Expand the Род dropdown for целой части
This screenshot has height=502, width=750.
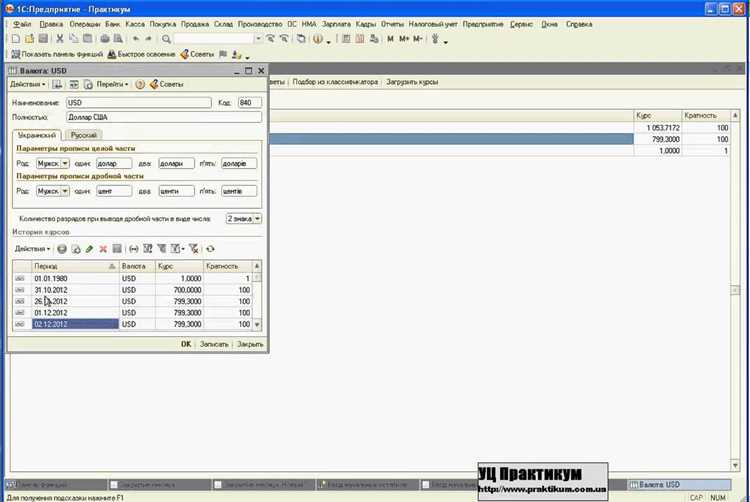coord(65,164)
